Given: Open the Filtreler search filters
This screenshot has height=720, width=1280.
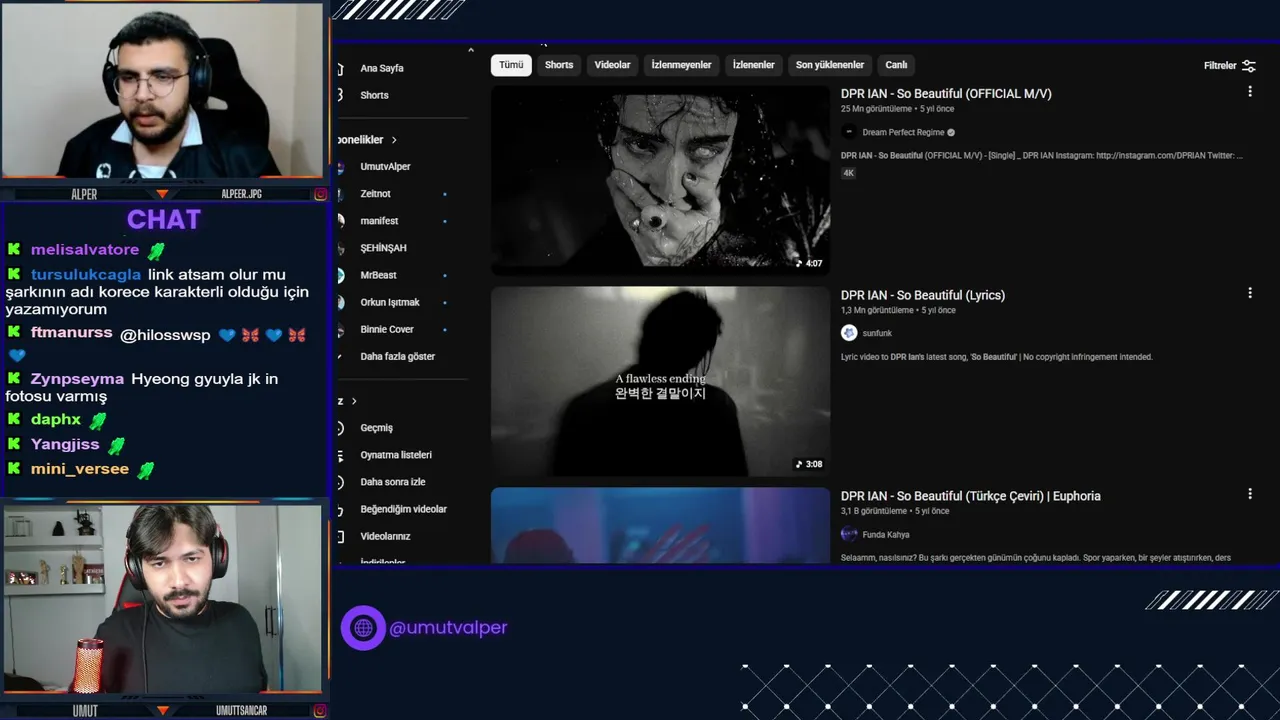Looking at the screenshot, I should [1230, 66].
